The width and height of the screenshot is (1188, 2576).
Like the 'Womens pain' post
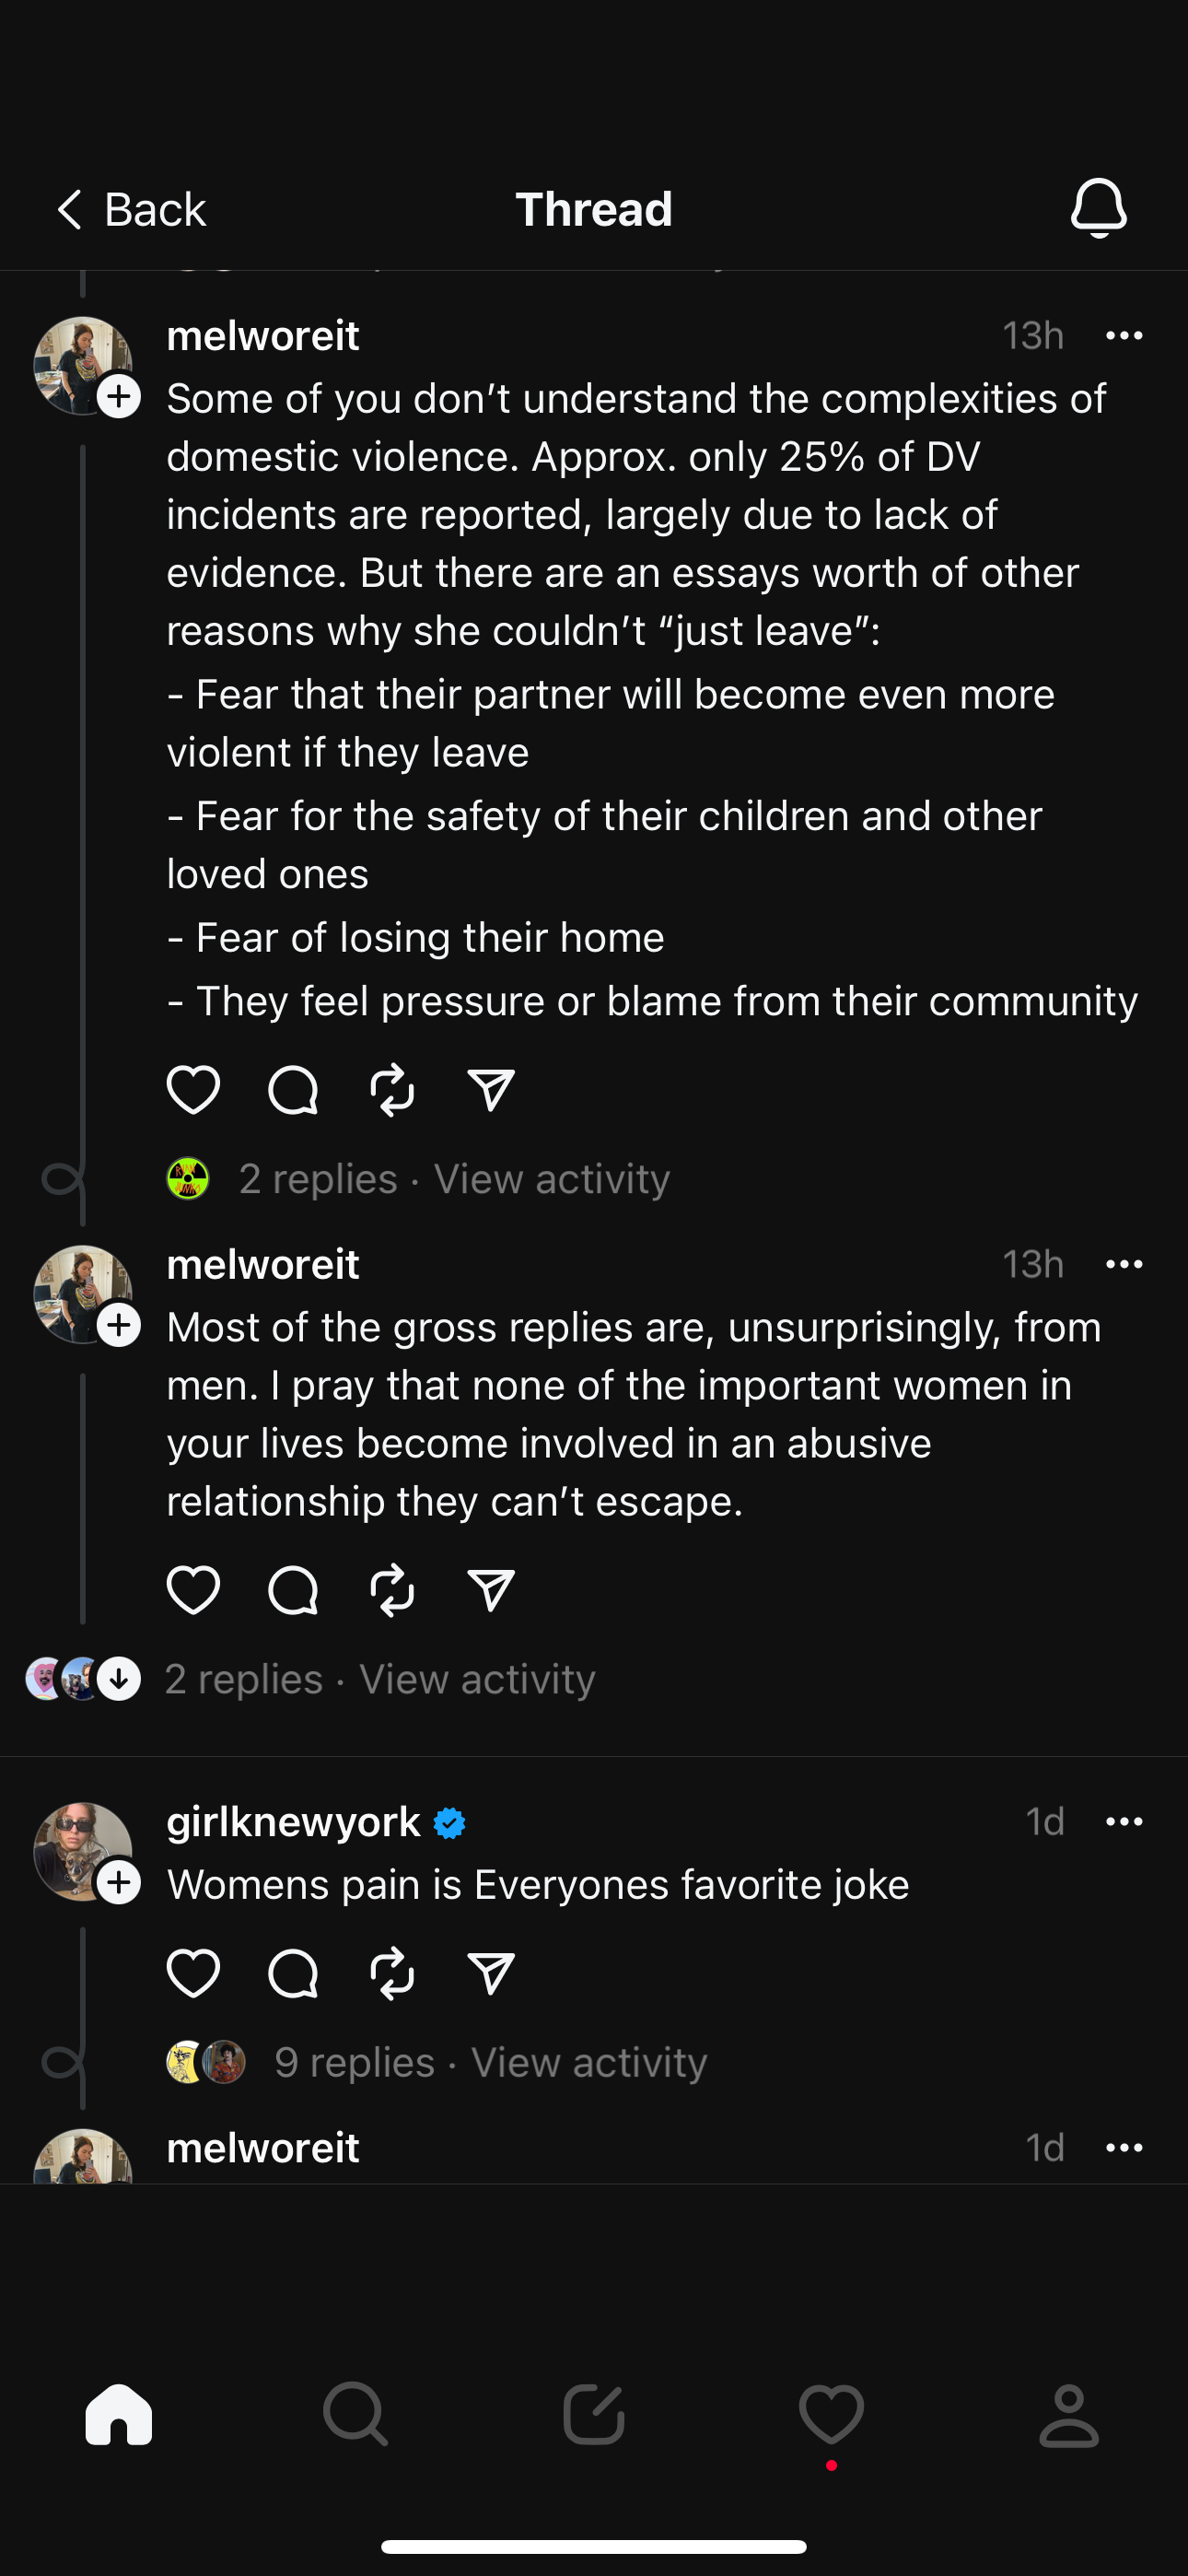[193, 1973]
